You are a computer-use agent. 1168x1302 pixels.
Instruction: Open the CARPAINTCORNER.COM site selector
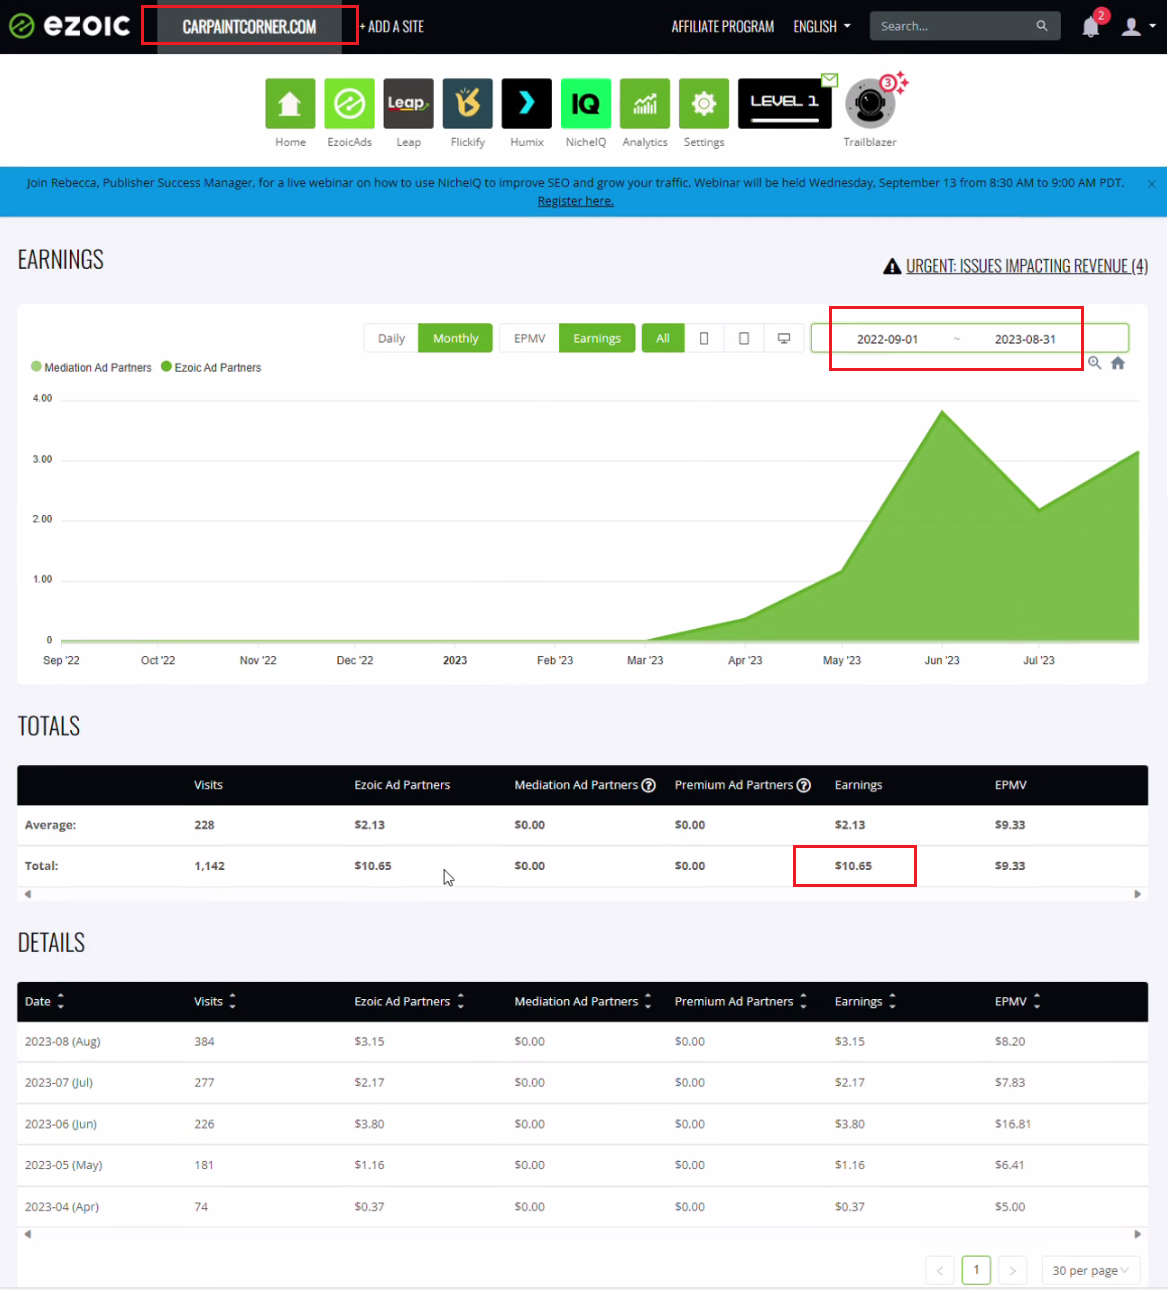pos(249,27)
